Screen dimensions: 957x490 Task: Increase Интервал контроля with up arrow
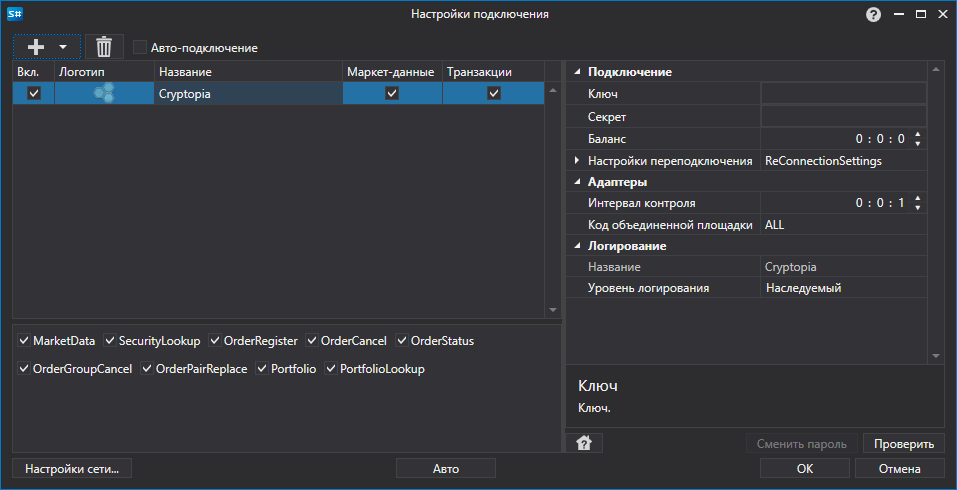point(917,199)
